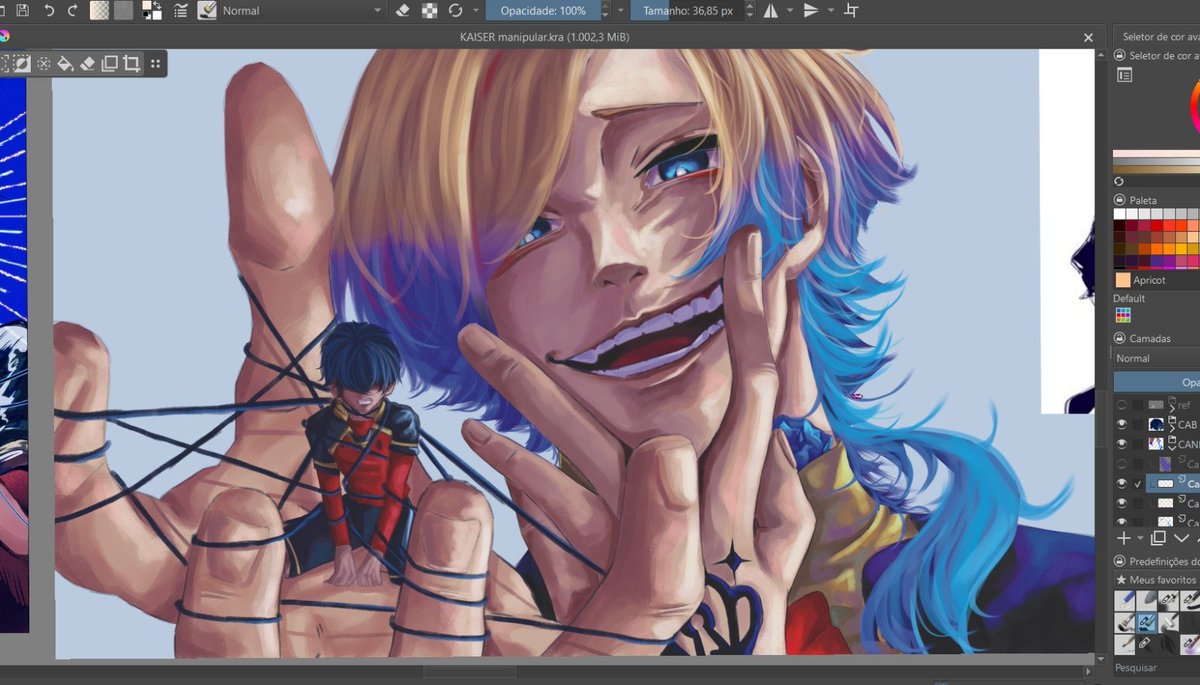Click the Save document icon
1200x685 pixels.
point(23,10)
